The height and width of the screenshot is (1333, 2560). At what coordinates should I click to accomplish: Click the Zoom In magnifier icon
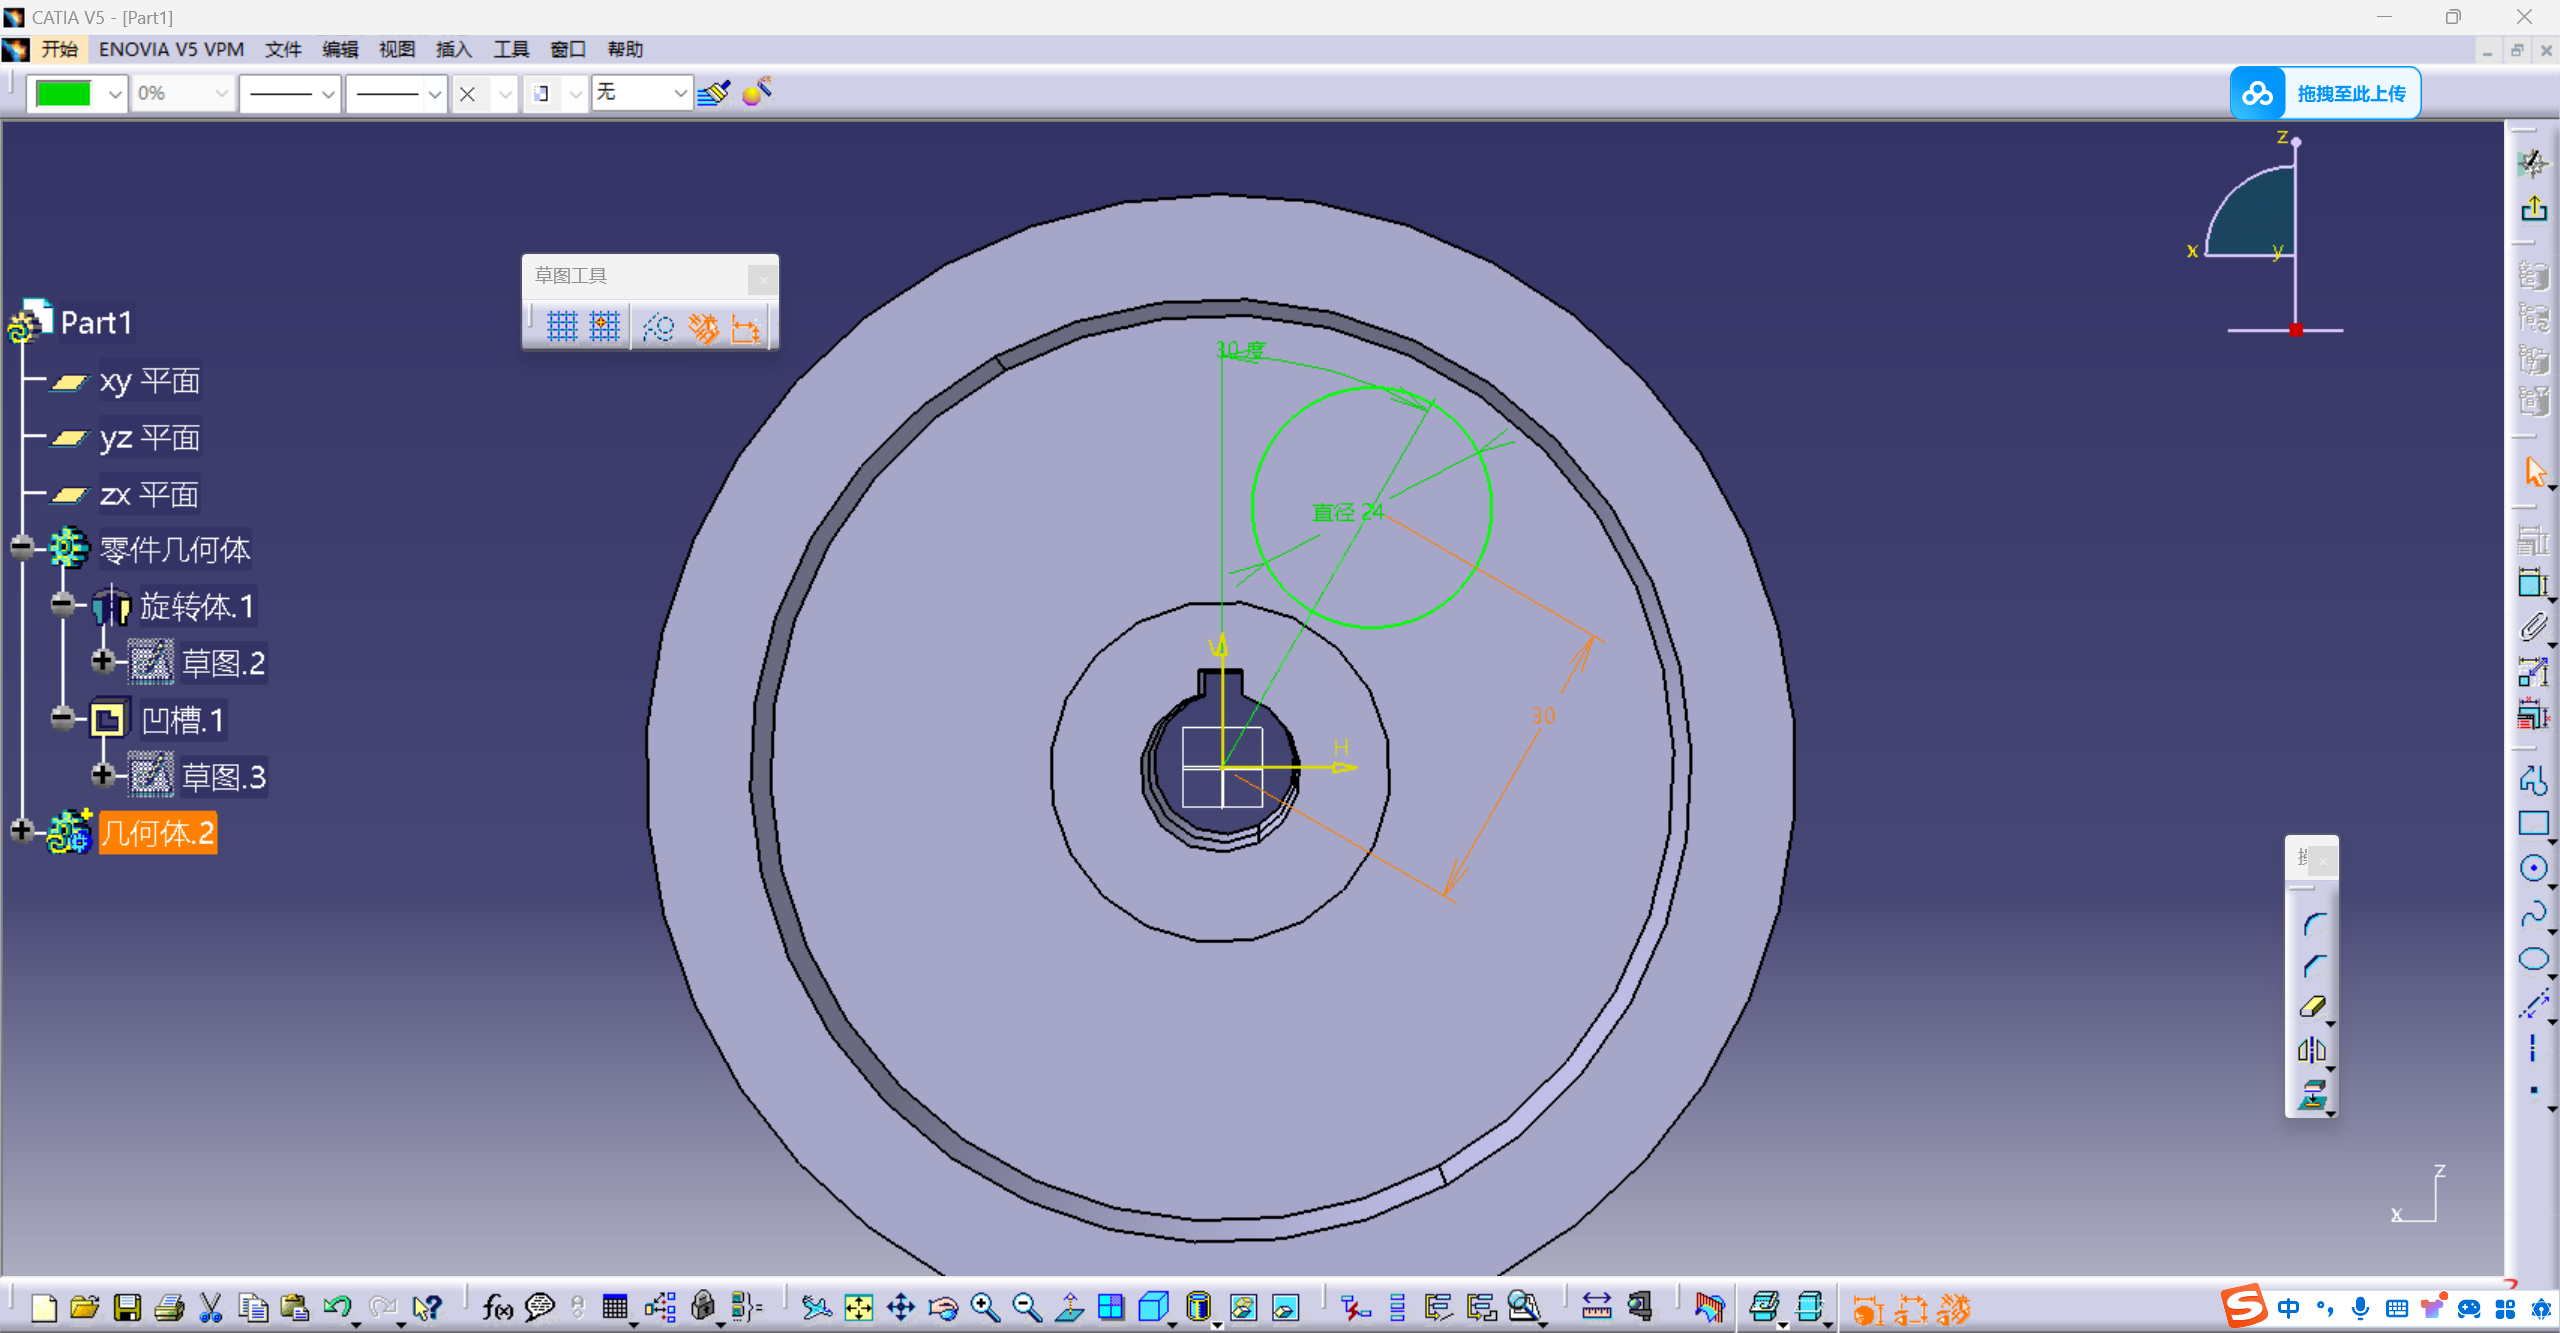tap(985, 1307)
